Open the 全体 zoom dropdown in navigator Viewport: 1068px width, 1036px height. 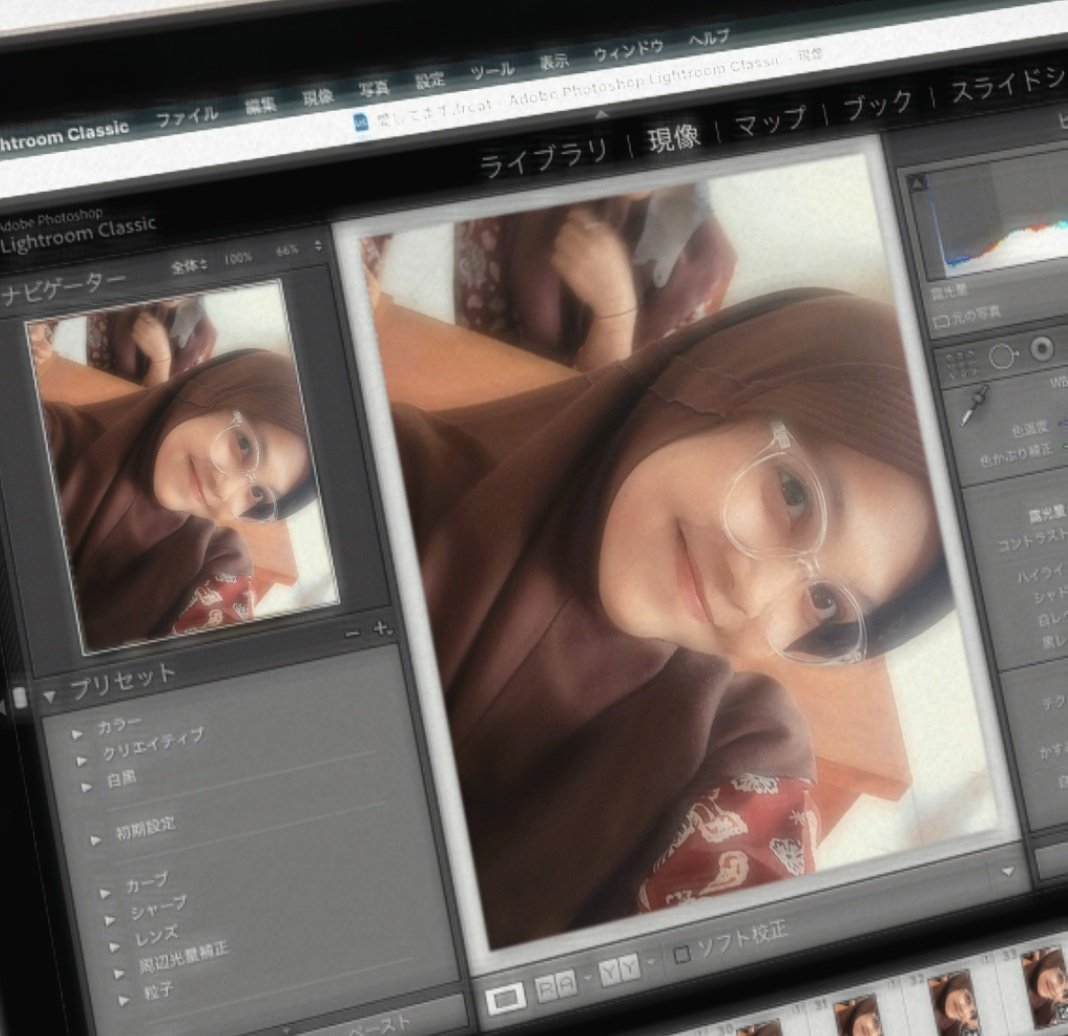189,266
